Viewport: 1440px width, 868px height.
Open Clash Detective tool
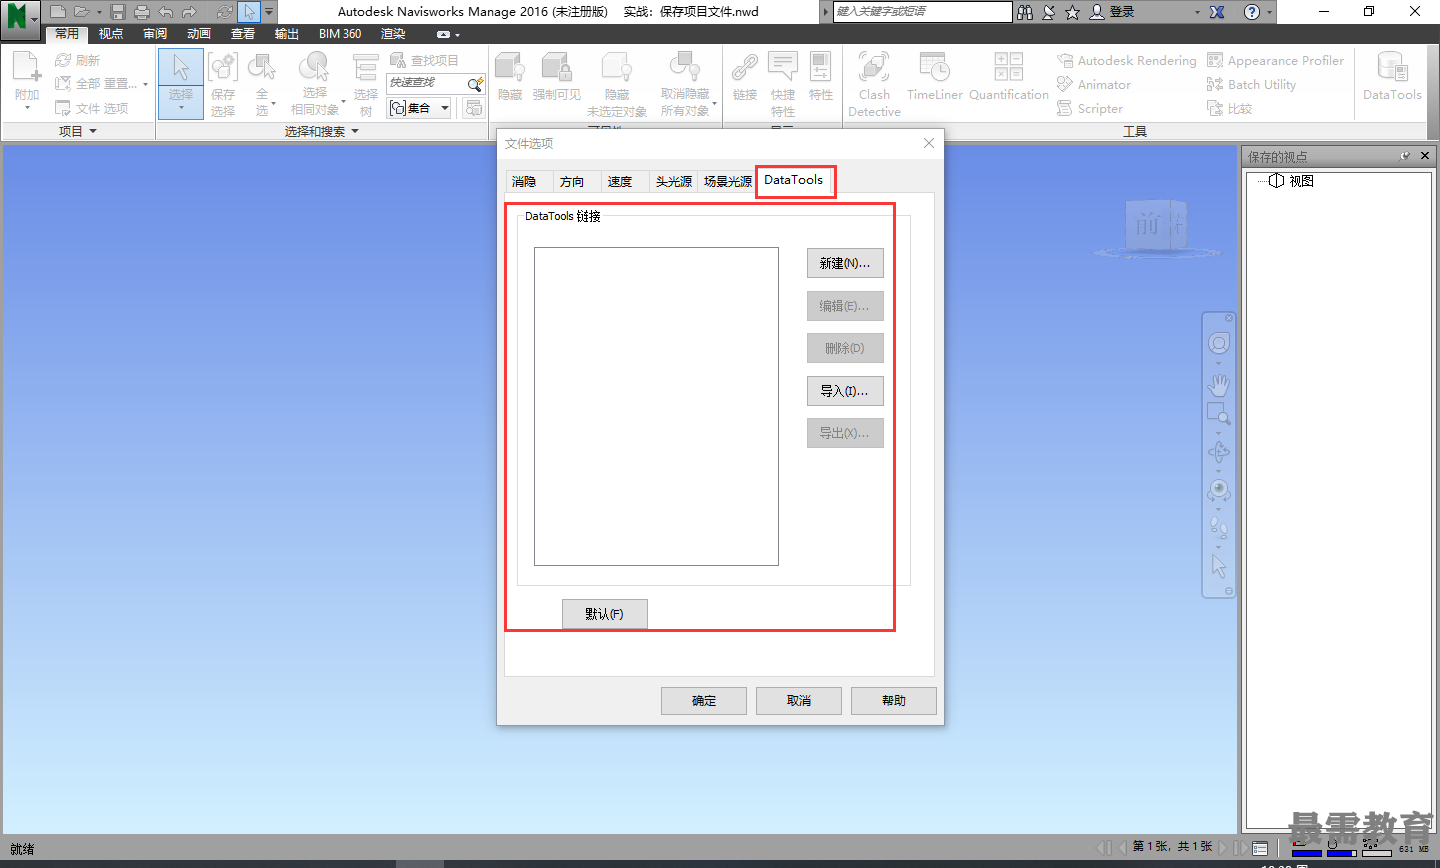click(874, 85)
